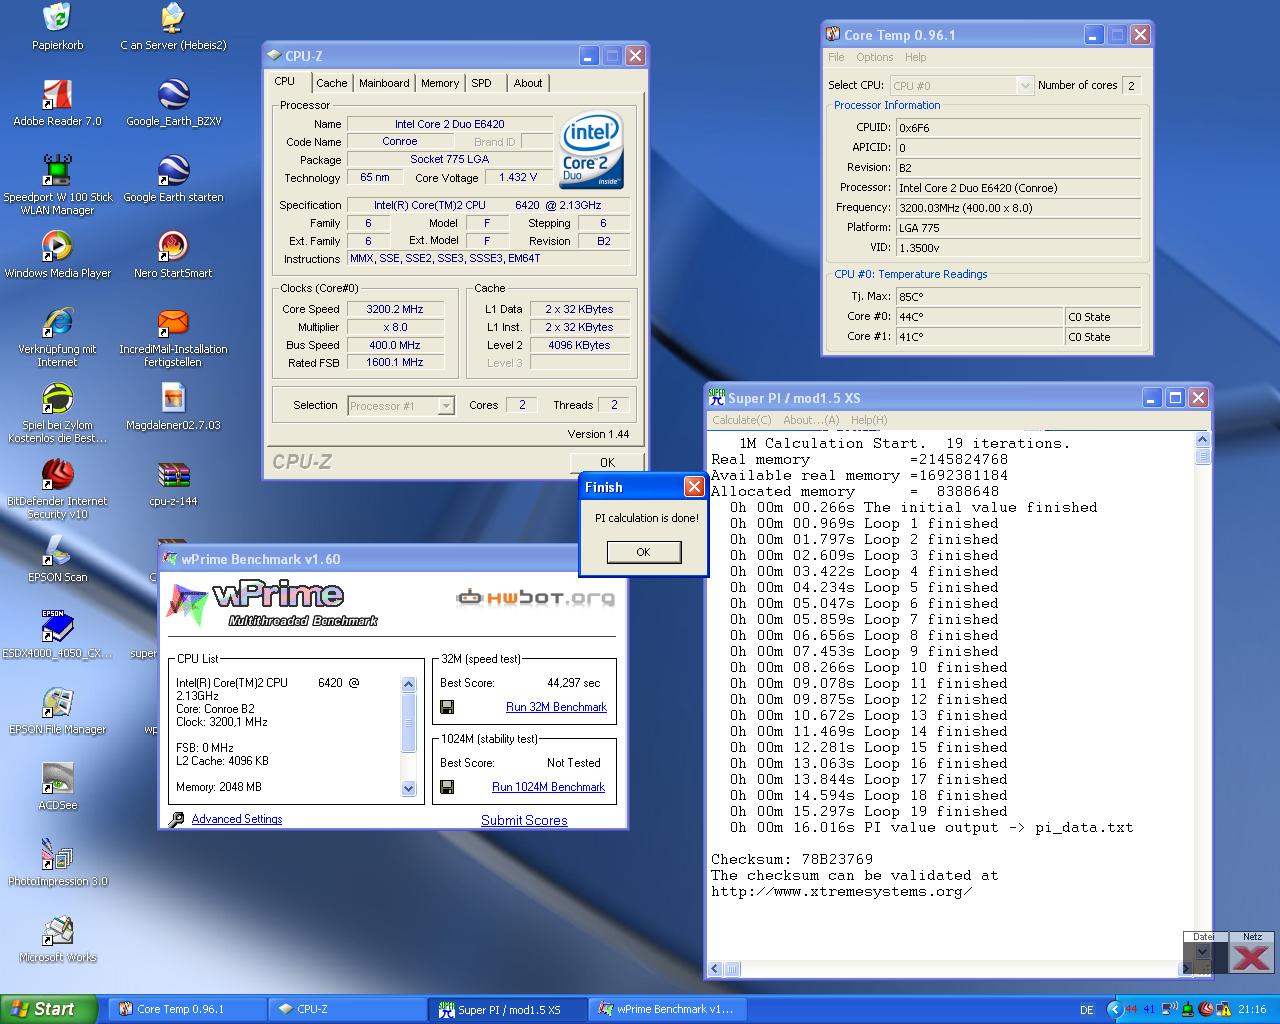Click Super PI horizontal scrollbar left arrow

tap(715, 968)
